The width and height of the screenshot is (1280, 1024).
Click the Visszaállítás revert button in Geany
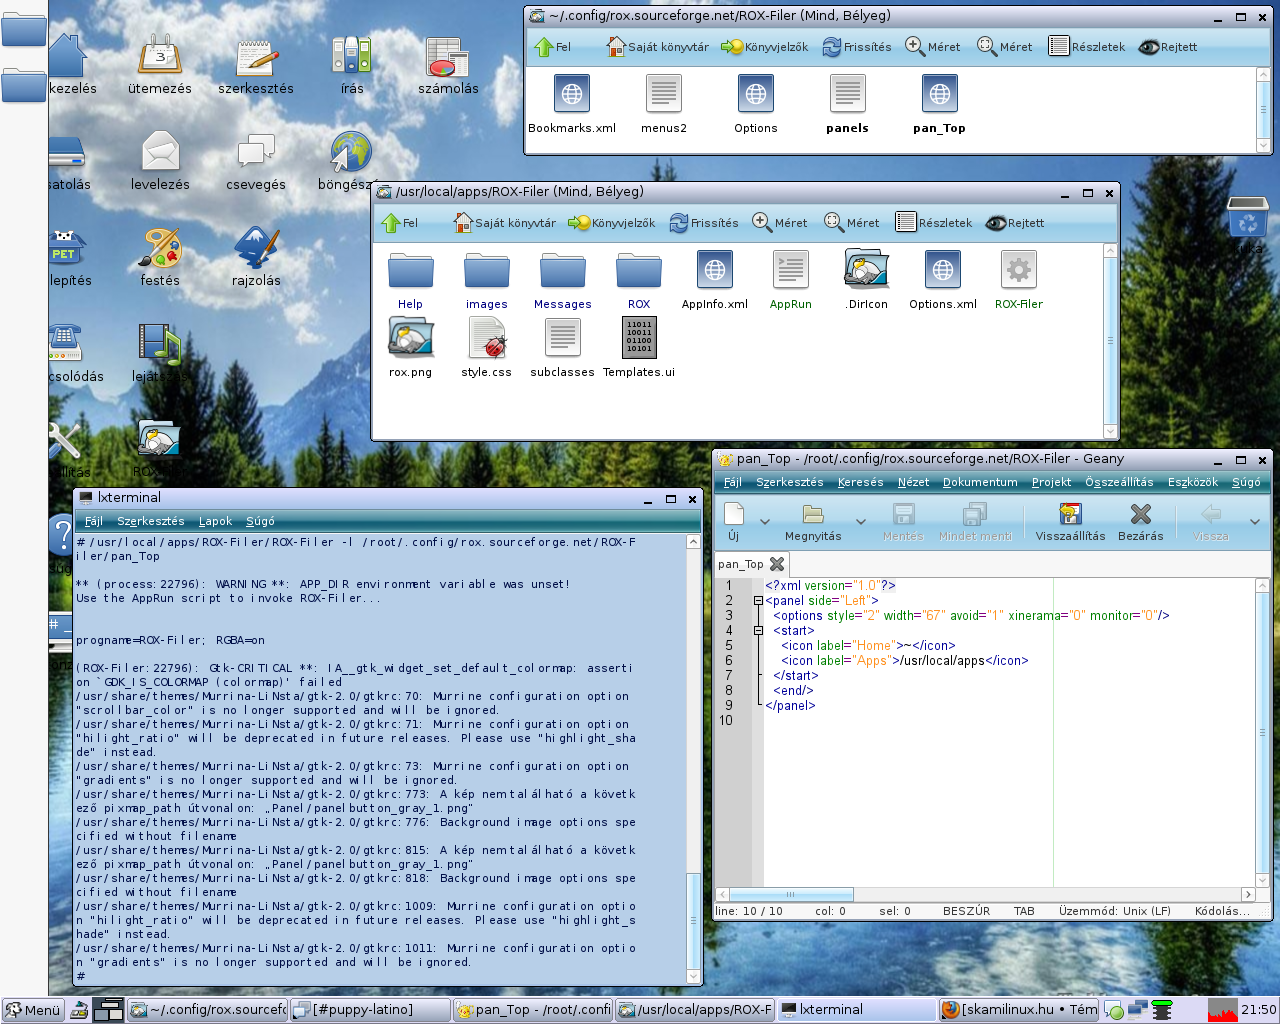(x=1070, y=522)
